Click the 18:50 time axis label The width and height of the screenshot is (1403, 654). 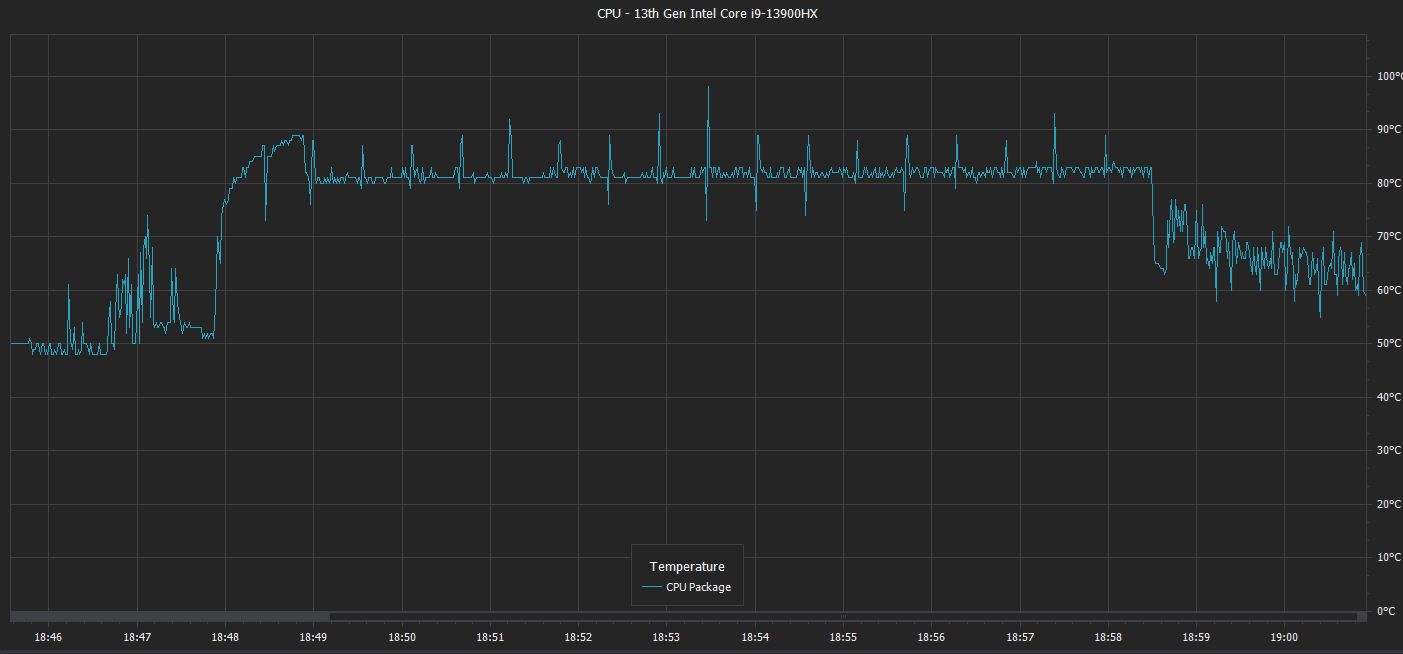pos(402,637)
